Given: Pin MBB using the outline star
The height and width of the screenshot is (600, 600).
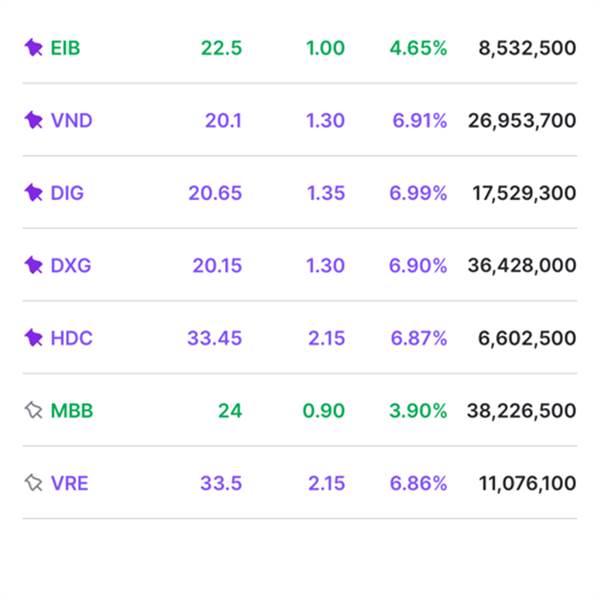Looking at the screenshot, I should (x=33, y=410).
